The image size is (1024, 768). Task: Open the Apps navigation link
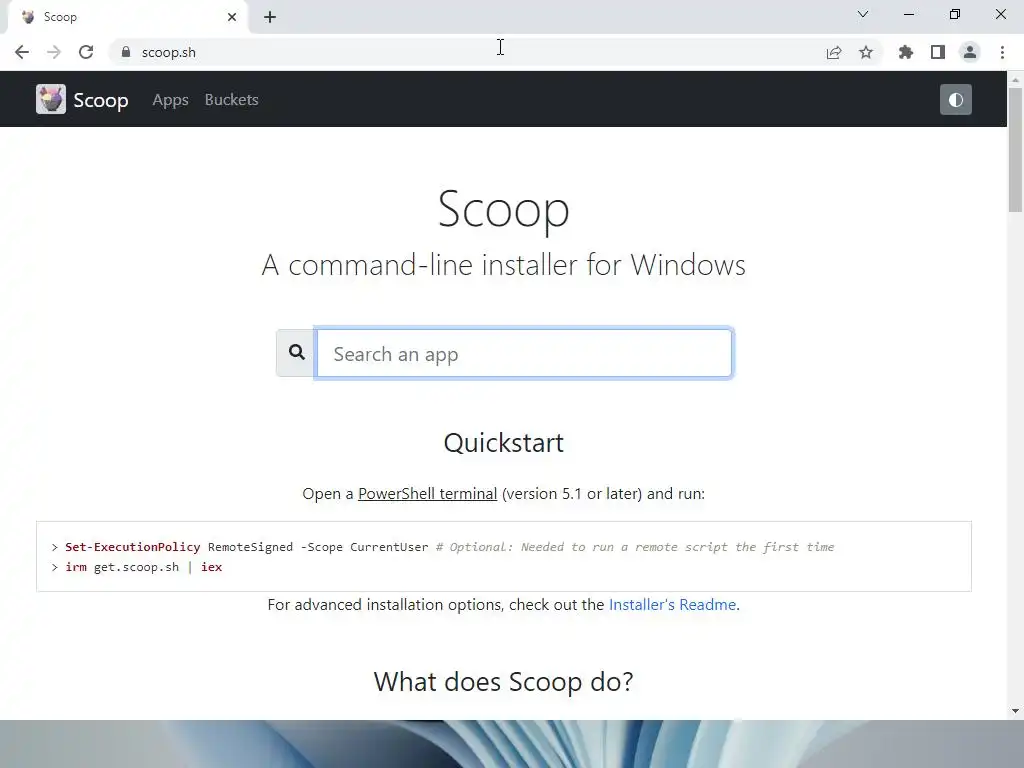coord(170,100)
